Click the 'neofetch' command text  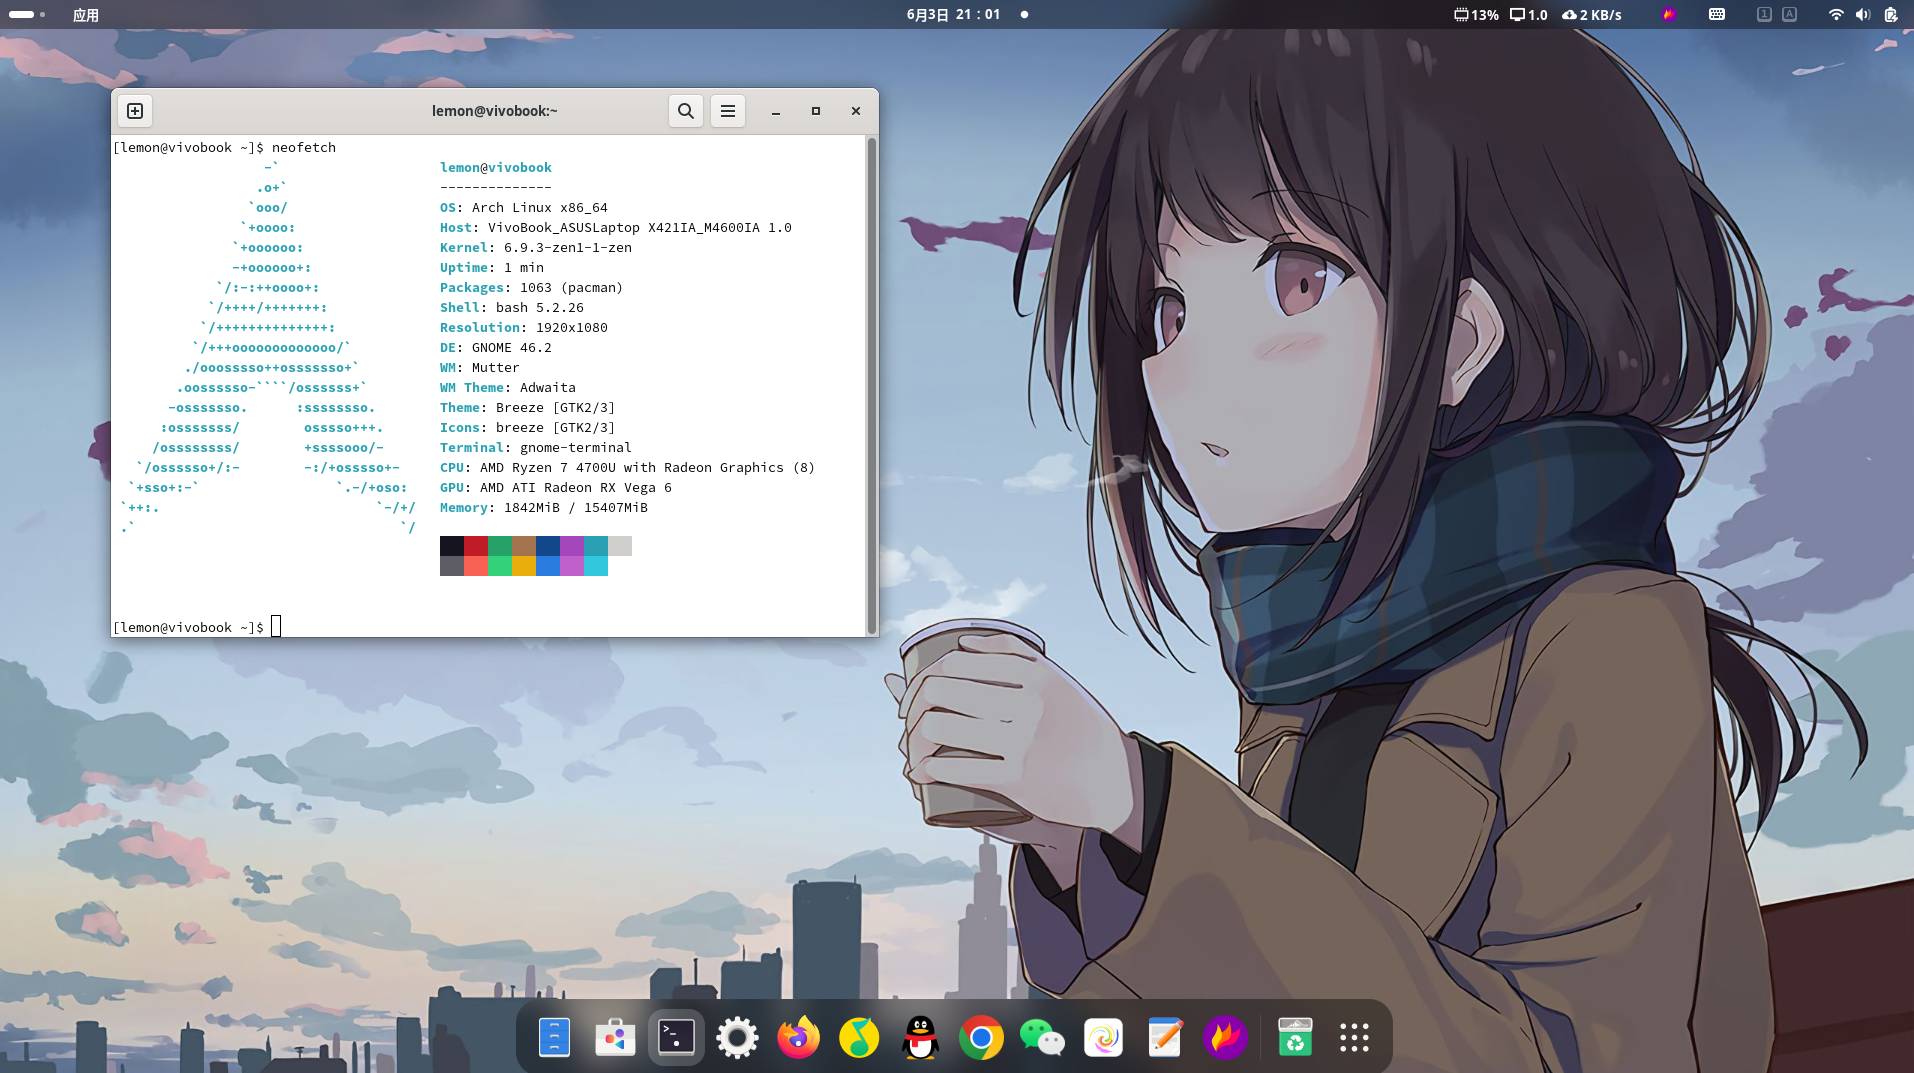304,147
